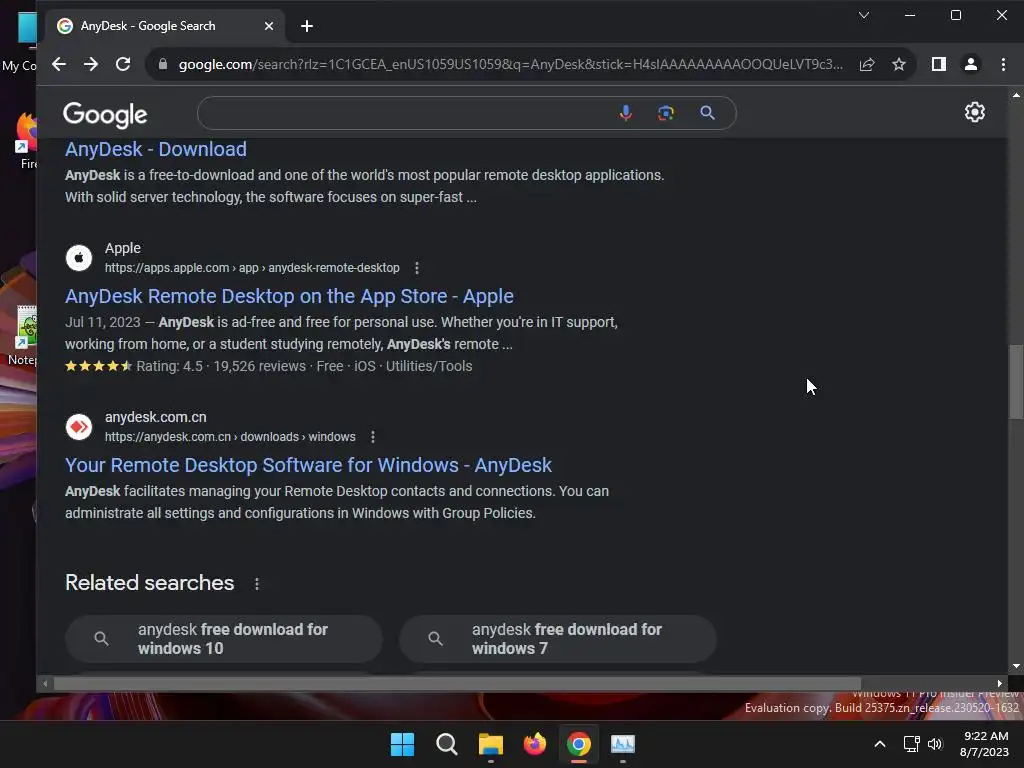The image size is (1024, 768).
Task: Go back to the previous page
Action: point(59,64)
